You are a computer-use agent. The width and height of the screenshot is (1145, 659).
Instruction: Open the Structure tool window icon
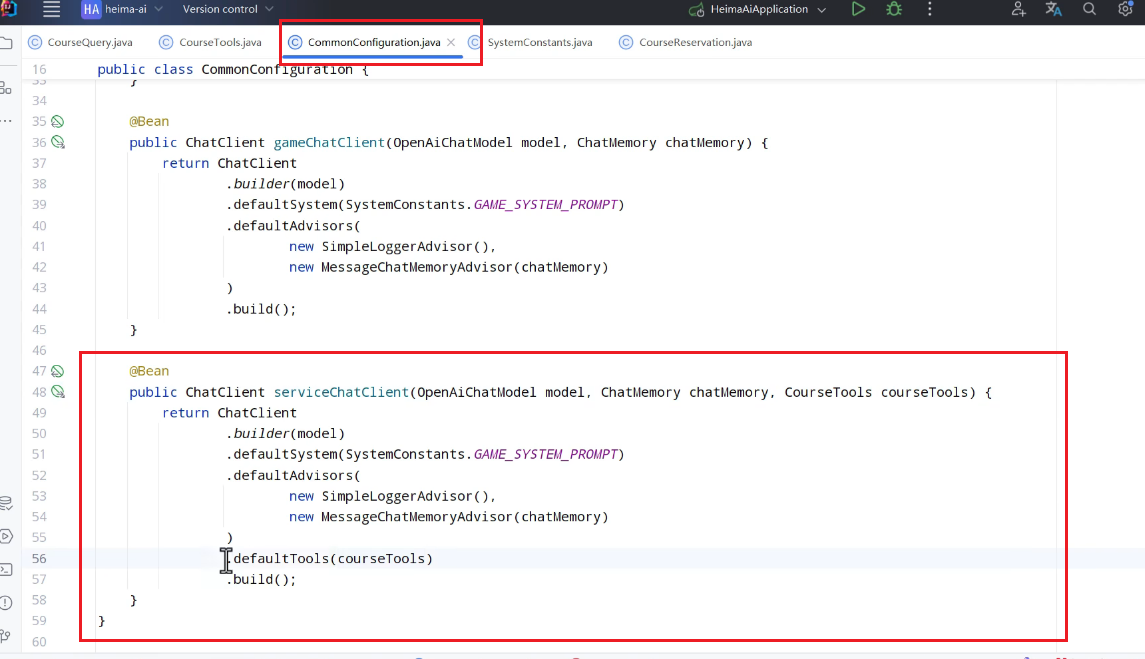(6, 88)
